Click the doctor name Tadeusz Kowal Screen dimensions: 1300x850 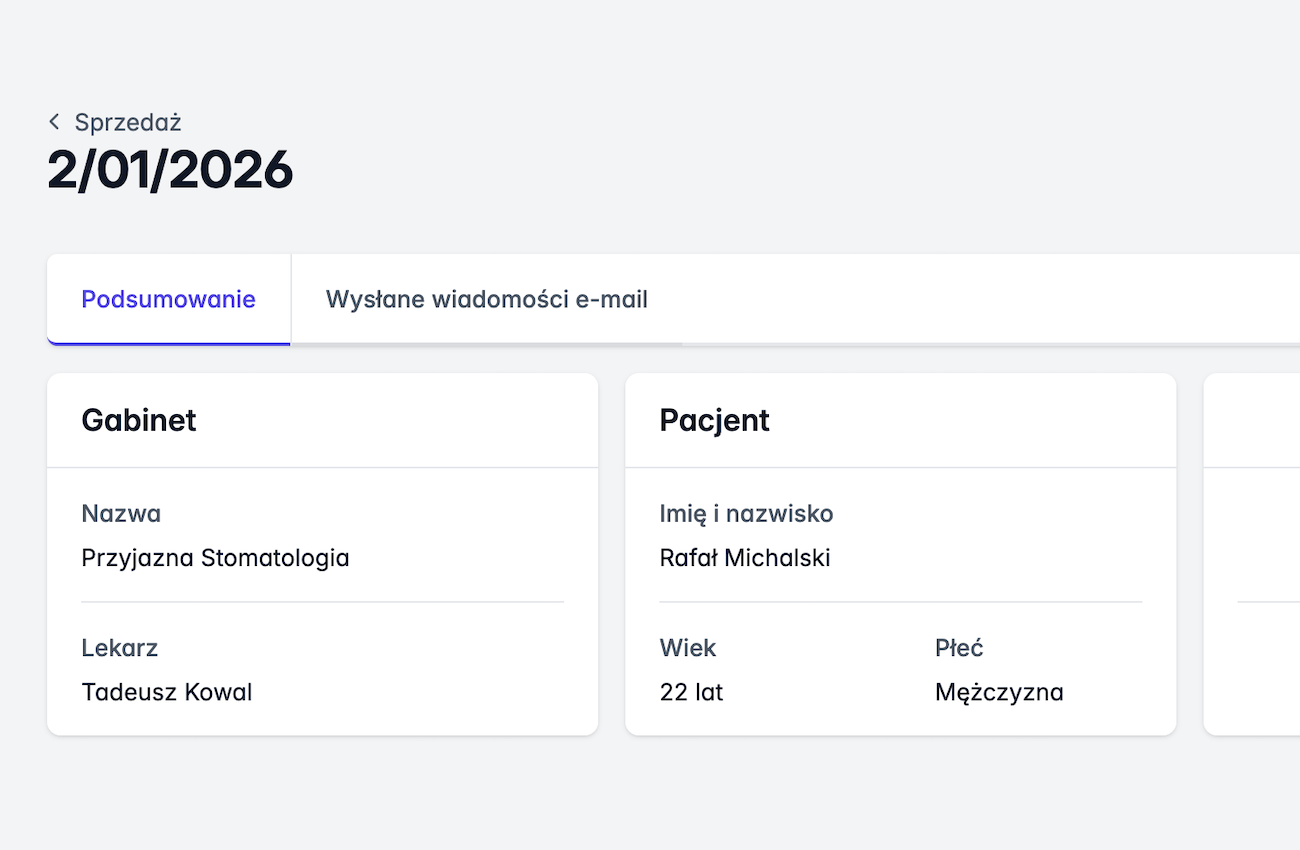click(x=166, y=692)
